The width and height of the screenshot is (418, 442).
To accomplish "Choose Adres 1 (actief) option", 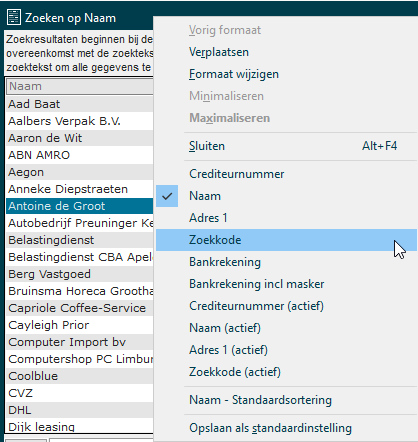I will click(286, 350).
